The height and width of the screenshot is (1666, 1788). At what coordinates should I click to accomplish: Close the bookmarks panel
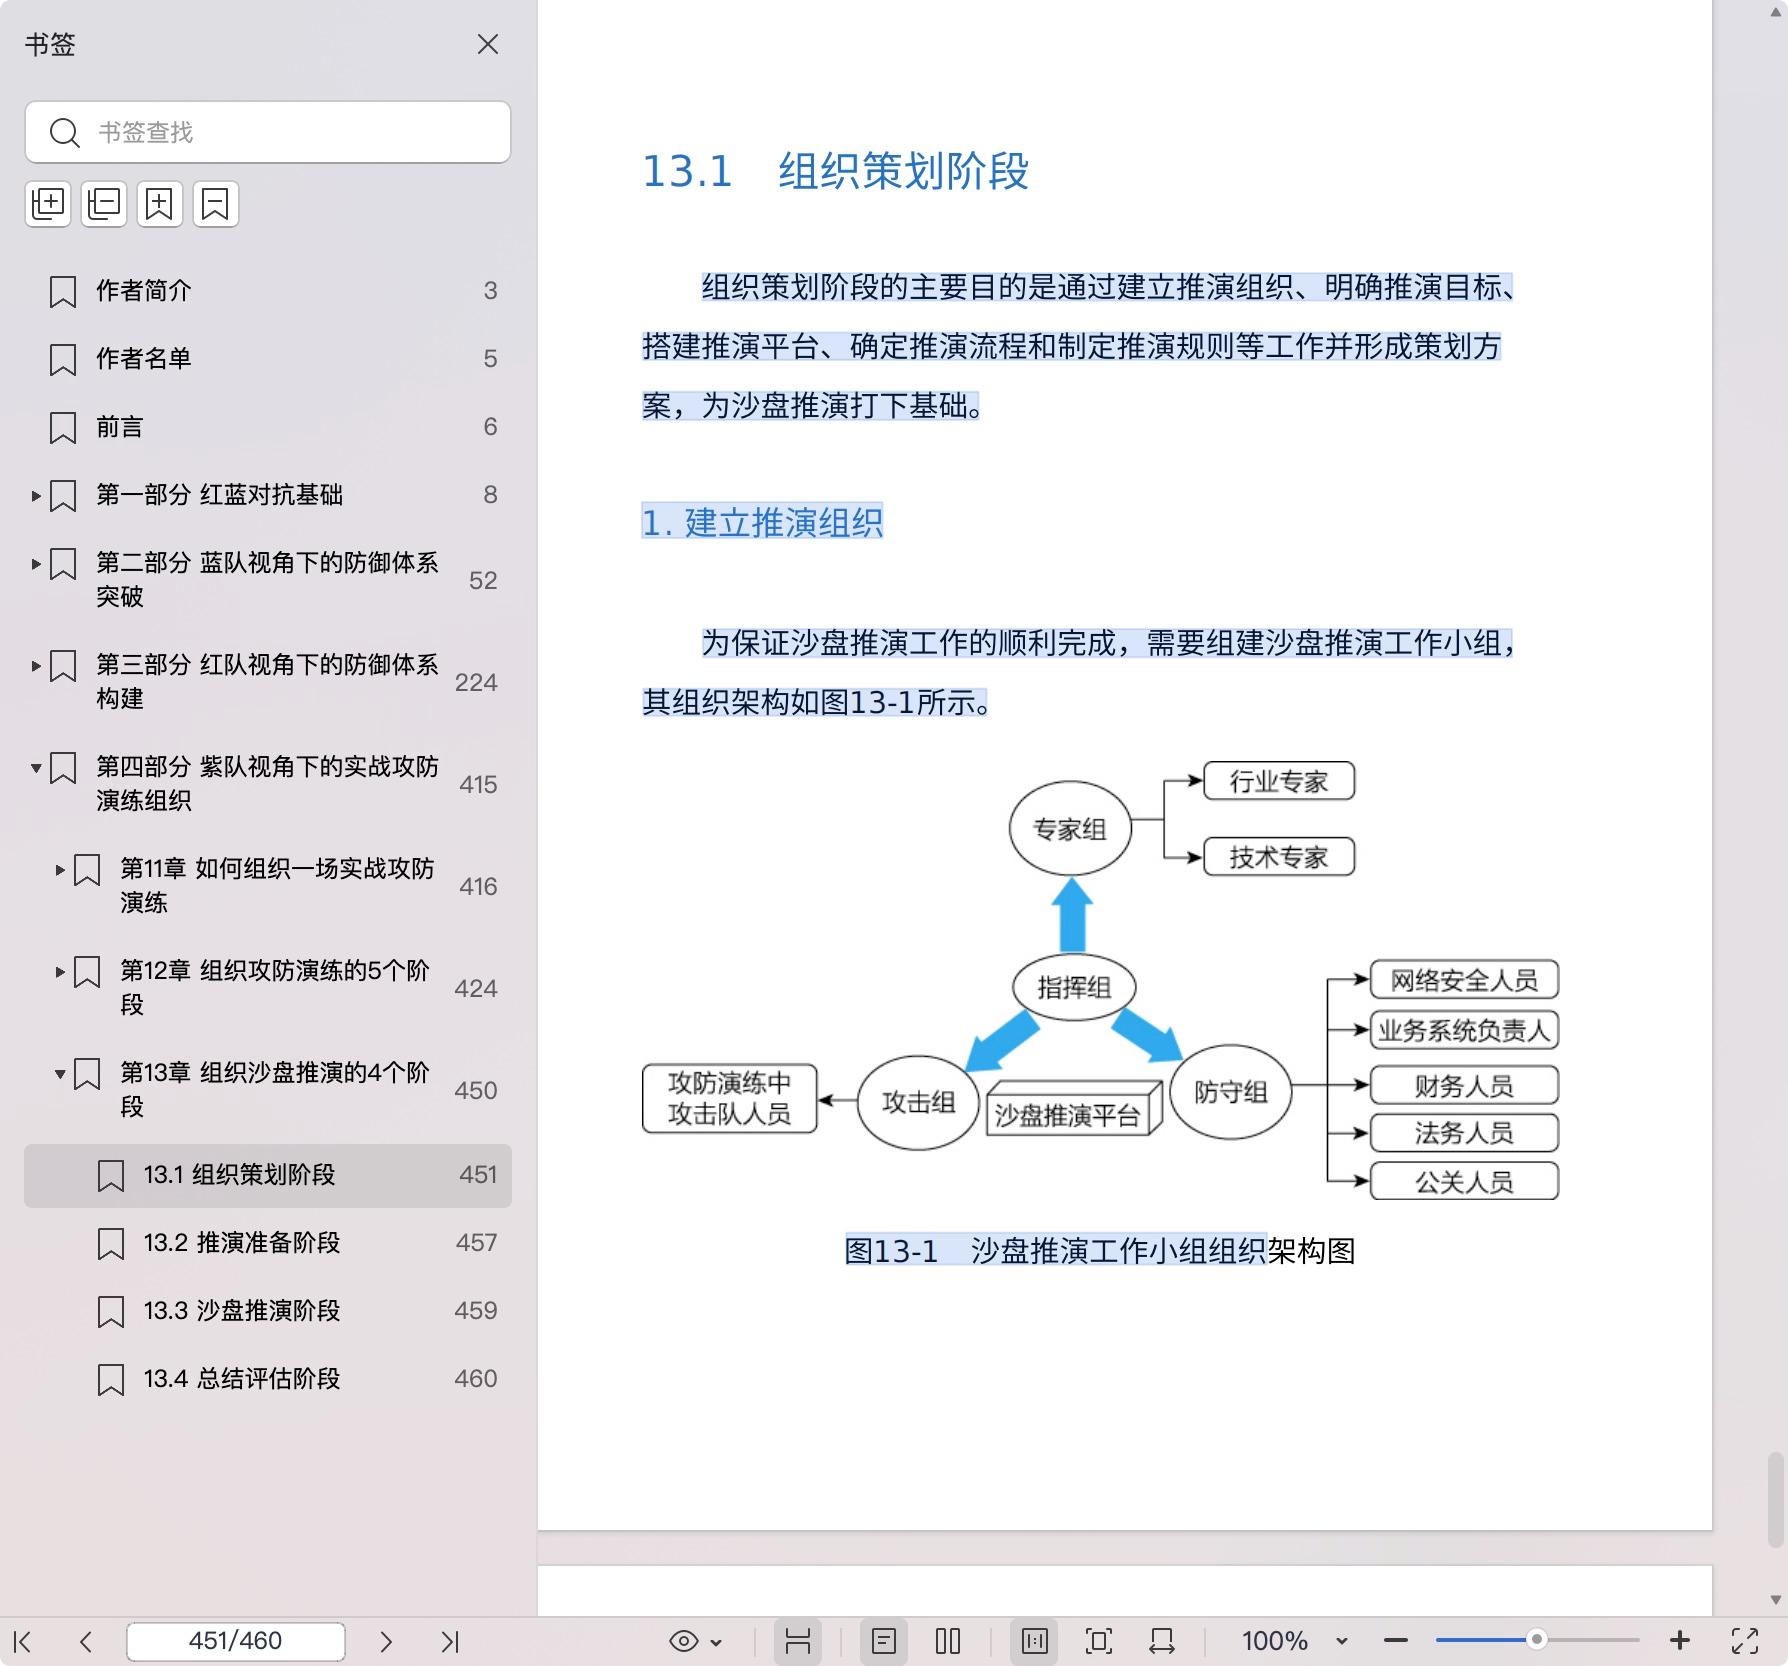pos(487,44)
